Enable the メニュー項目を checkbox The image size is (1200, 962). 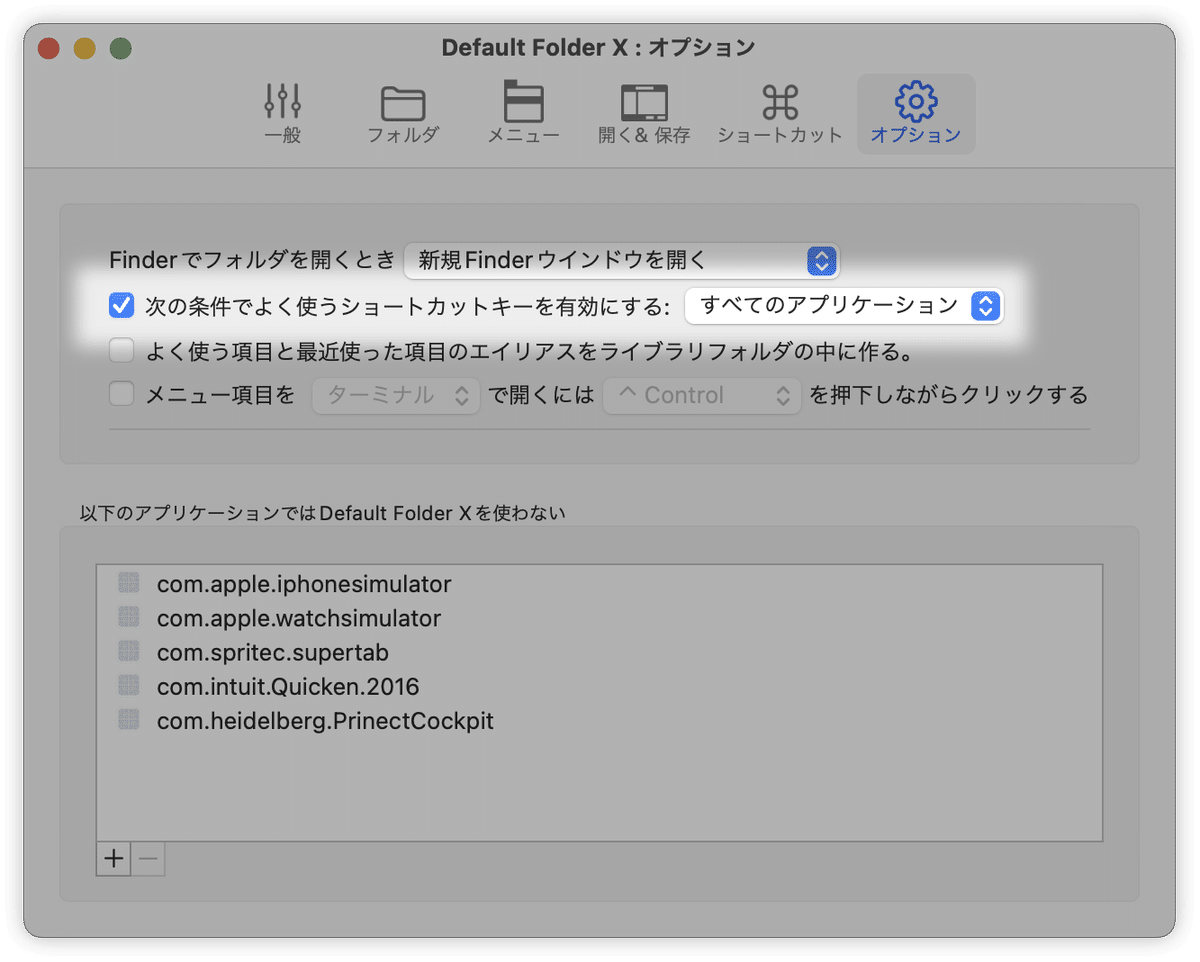coord(122,395)
